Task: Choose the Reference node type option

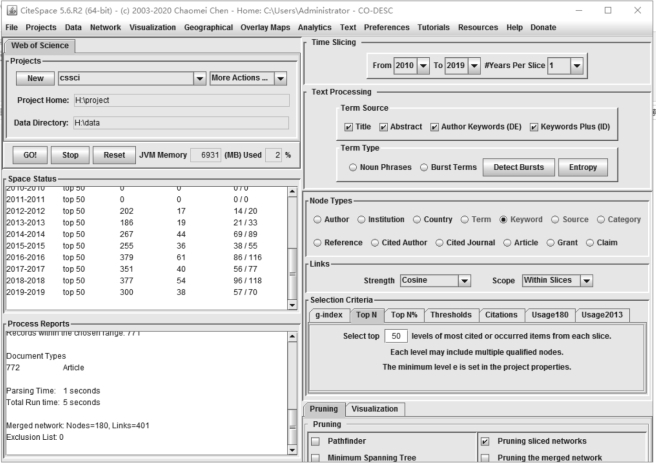Action: click(318, 241)
